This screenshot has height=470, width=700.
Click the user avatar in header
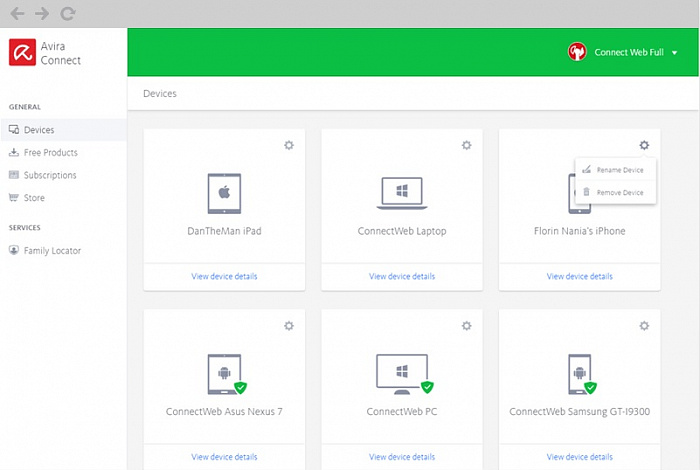[577, 52]
